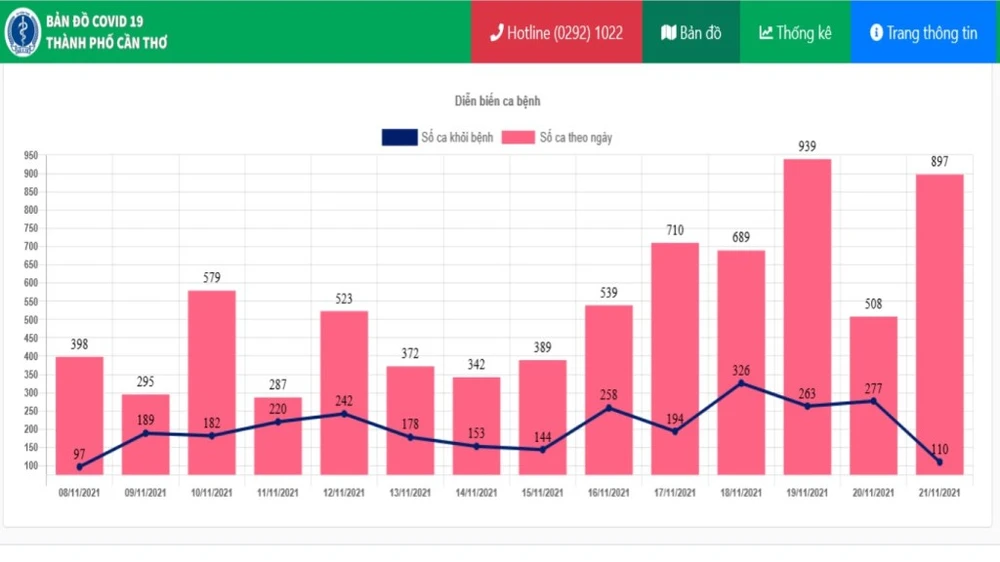Toggle the Số ca khỏi bệnh legend label
Image resolution: width=1000 pixels, height=562 pixels.
[x=457, y=138]
